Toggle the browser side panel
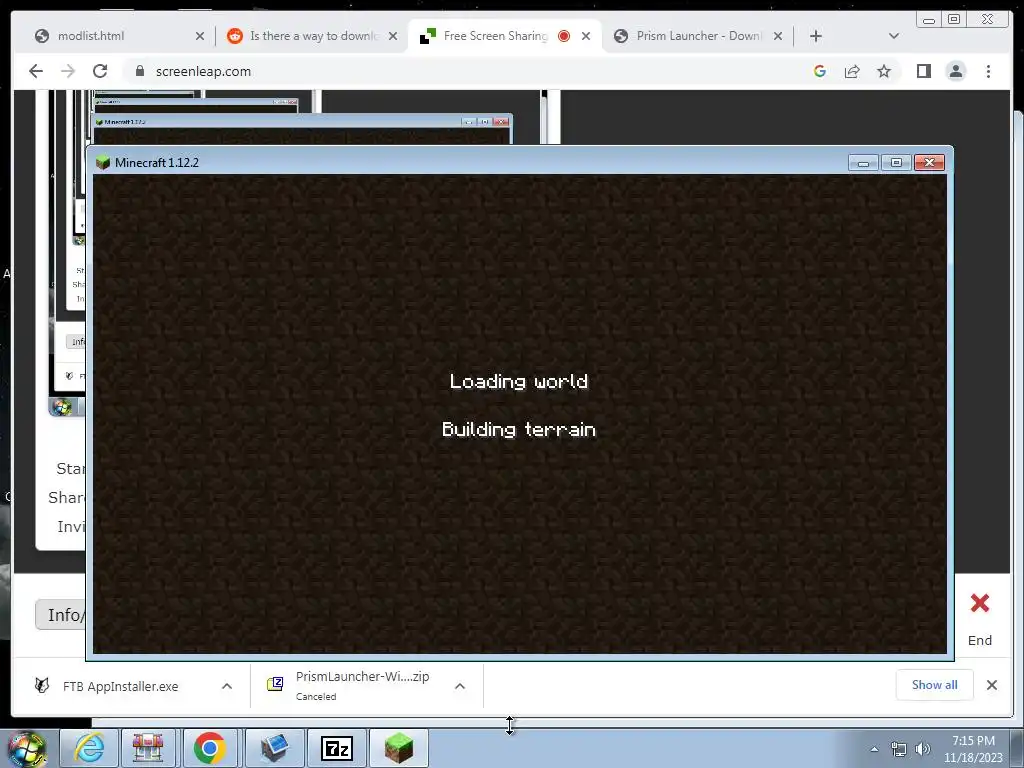The width and height of the screenshot is (1024, 768). [923, 71]
